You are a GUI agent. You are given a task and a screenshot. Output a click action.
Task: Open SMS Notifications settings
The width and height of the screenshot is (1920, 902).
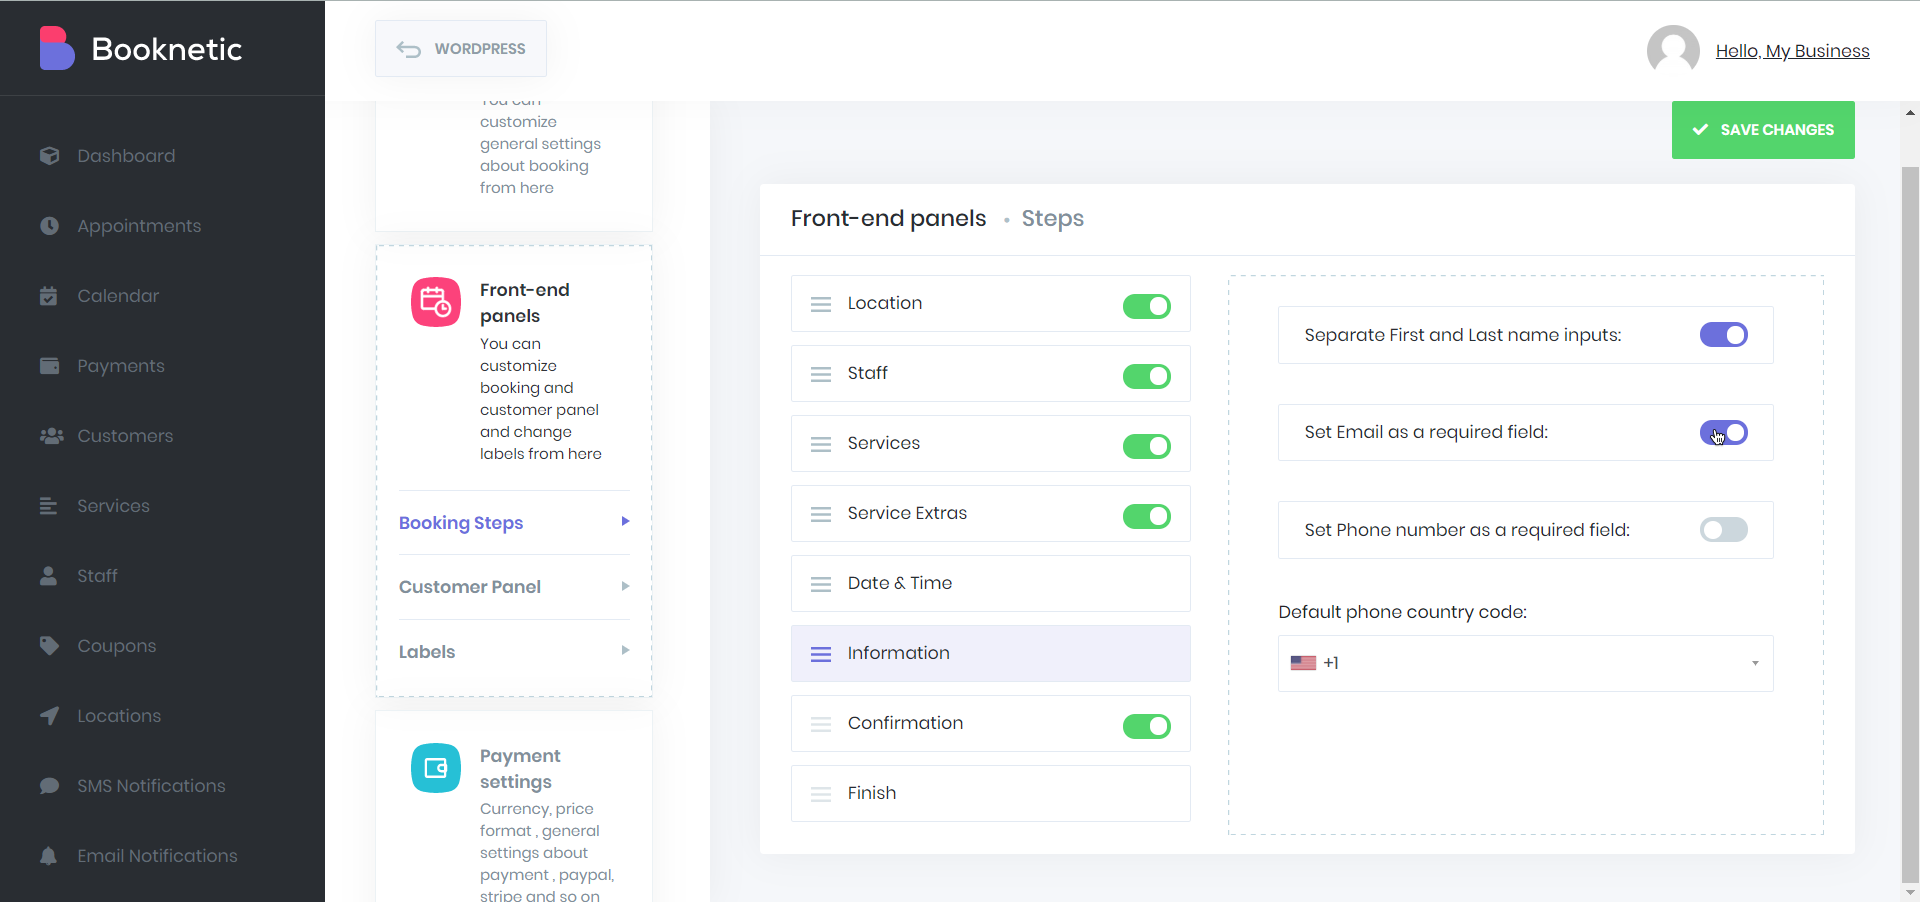pyautogui.click(x=150, y=785)
